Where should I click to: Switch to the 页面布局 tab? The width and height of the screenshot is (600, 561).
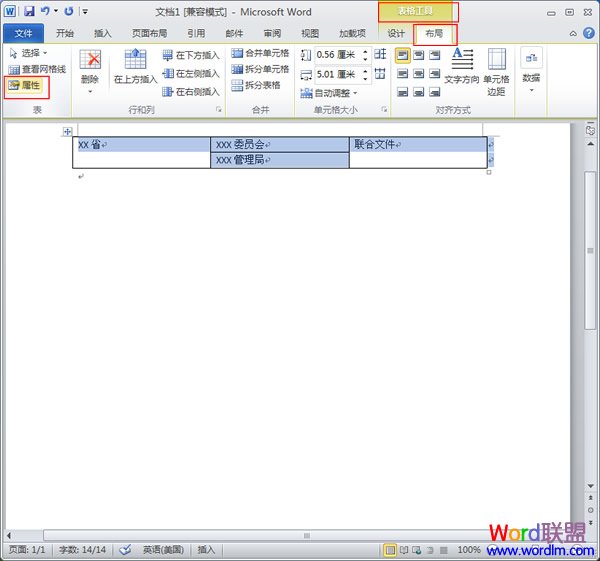150,34
